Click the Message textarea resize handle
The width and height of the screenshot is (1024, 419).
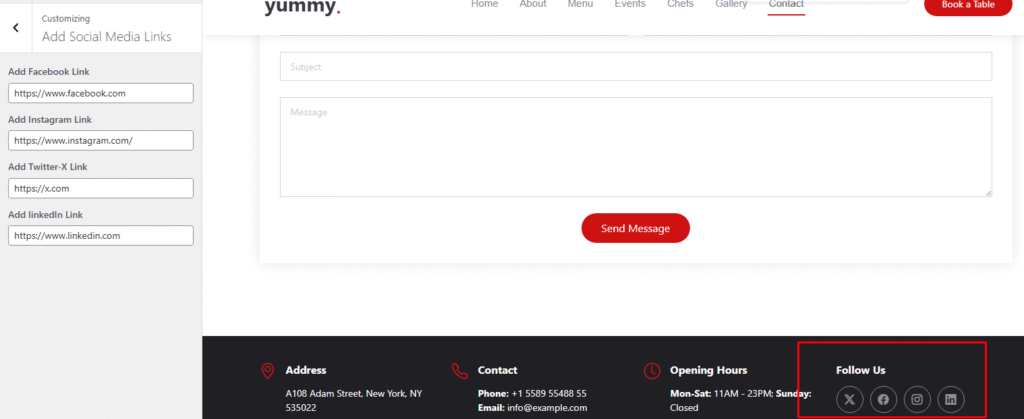(x=988, y=193)
